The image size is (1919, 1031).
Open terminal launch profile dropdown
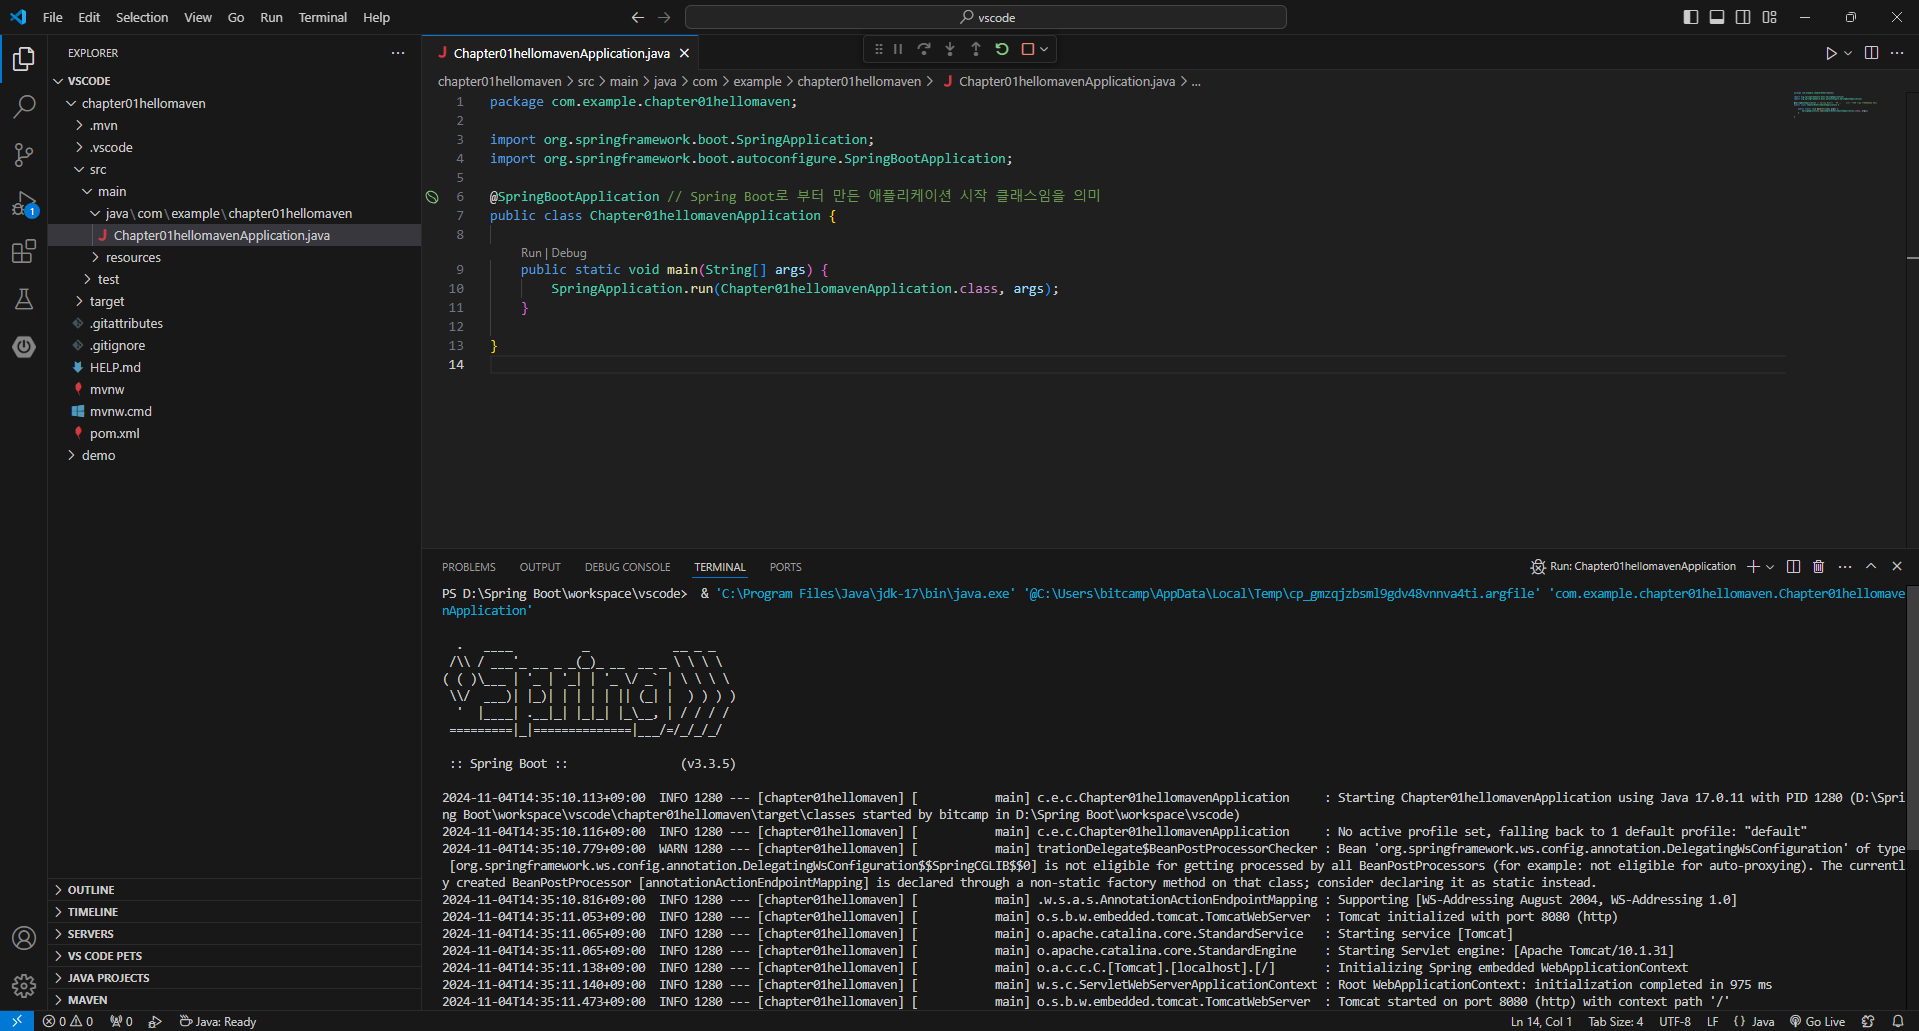[x=1770, y=566]
